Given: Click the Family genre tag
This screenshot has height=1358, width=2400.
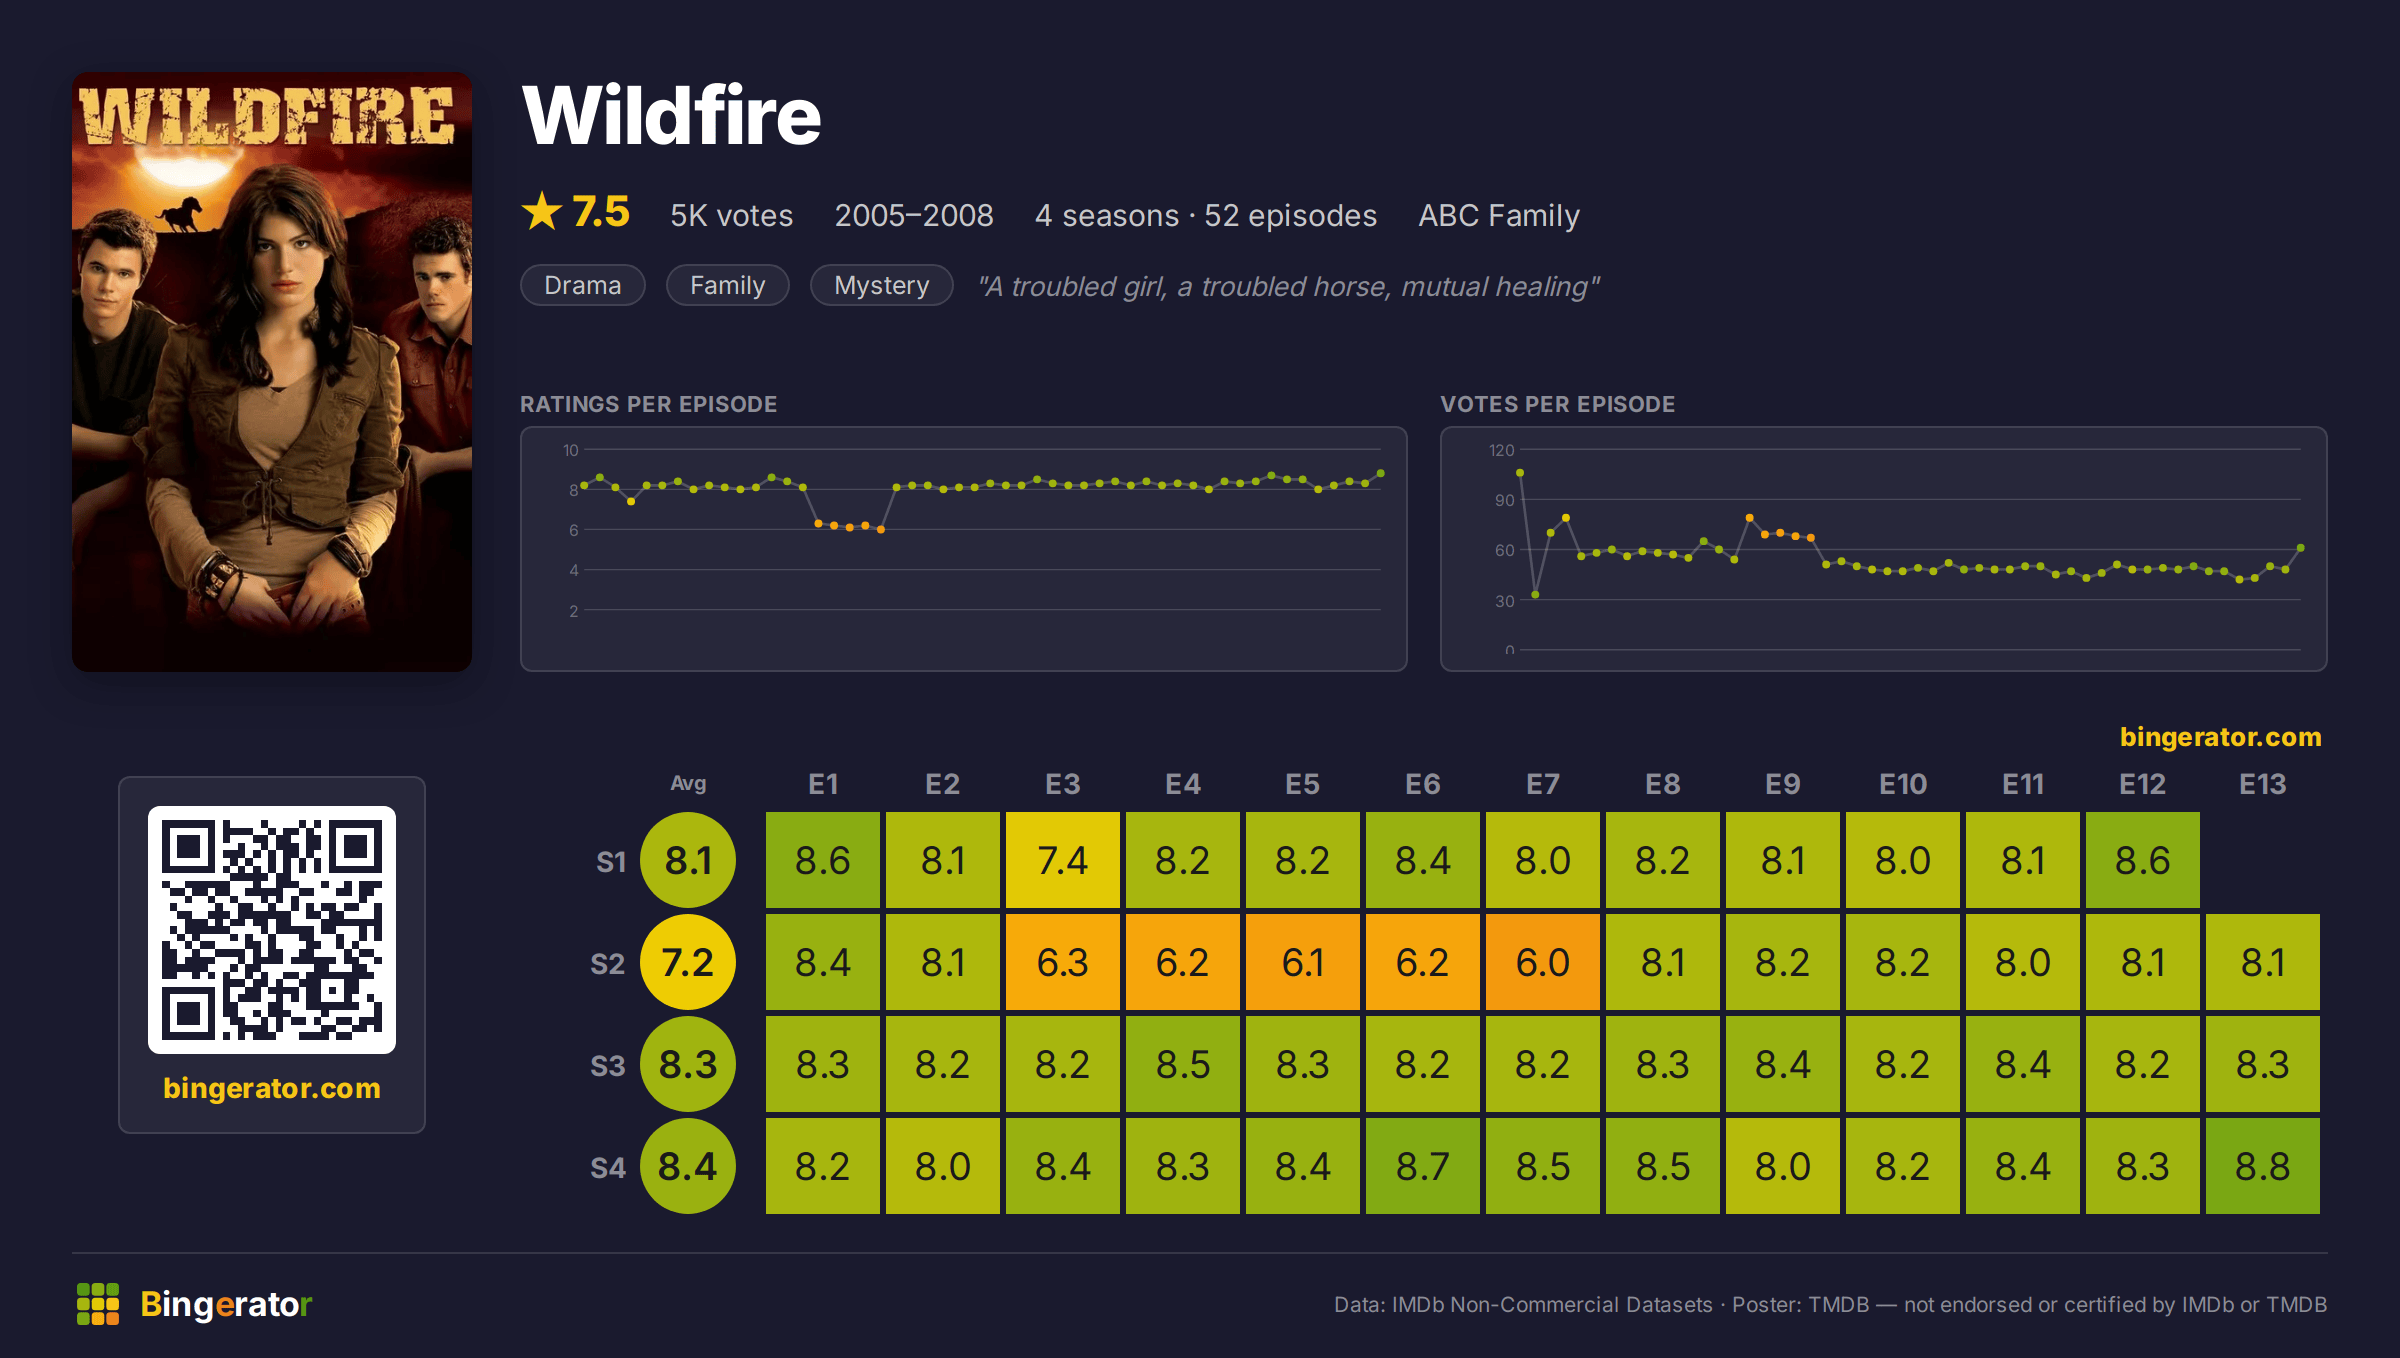Looking at the screenshot, I should (x=728, y=286).
